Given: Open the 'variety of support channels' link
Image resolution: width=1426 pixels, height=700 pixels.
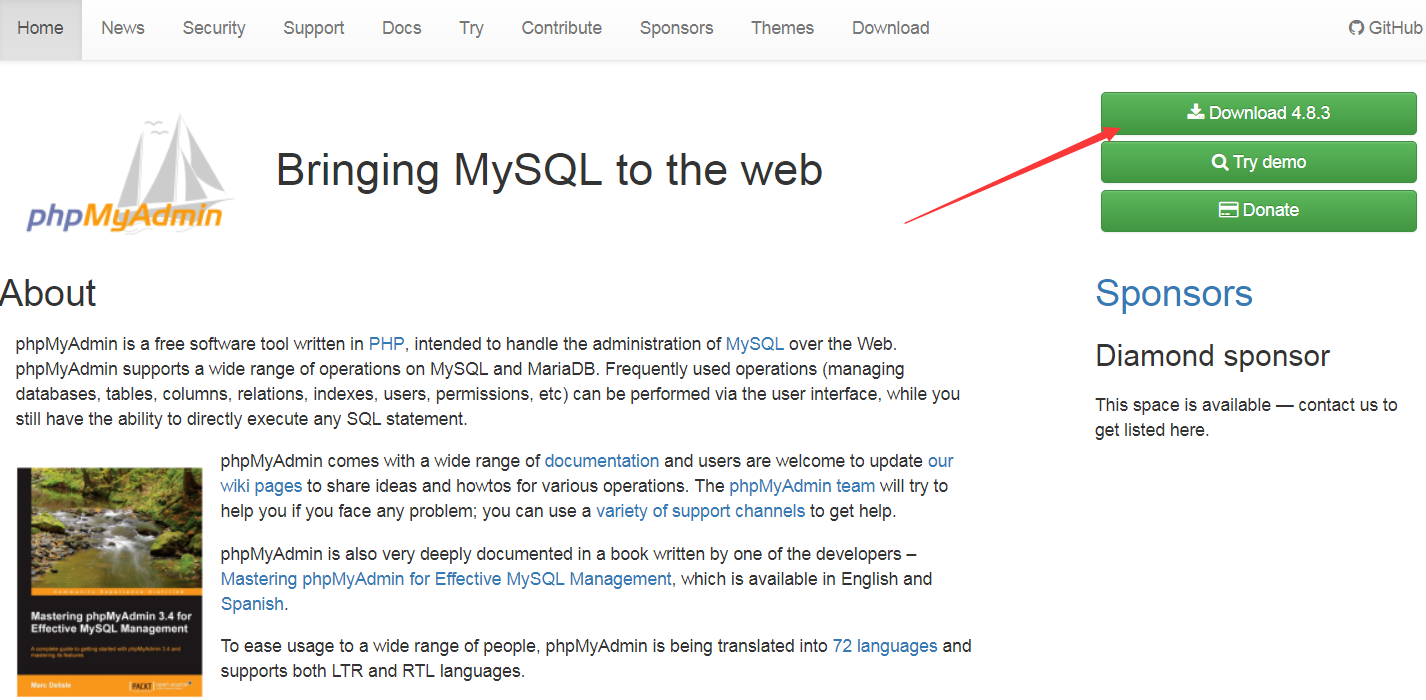Looking at the screenshot, I should tap(700, 511).
